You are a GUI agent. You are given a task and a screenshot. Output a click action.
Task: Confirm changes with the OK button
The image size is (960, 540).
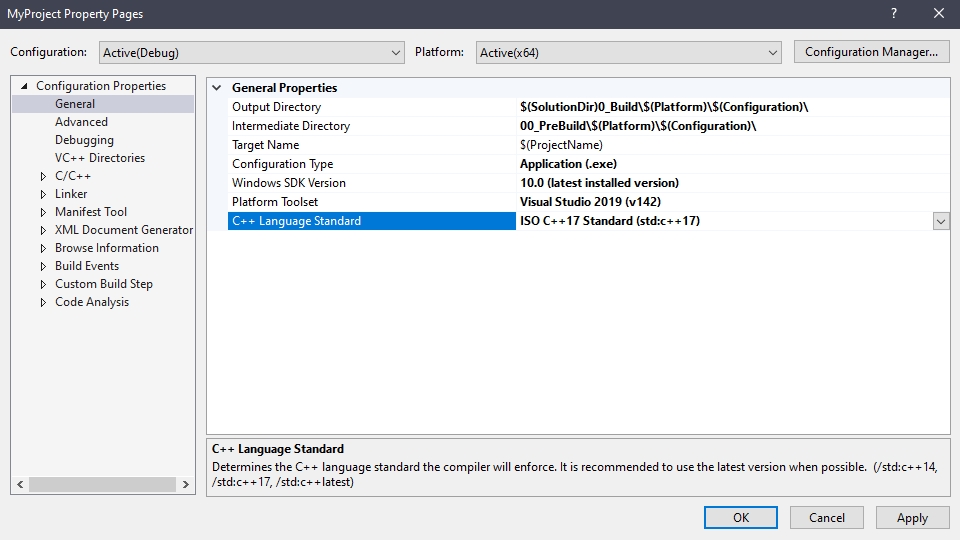coord(741,517)
